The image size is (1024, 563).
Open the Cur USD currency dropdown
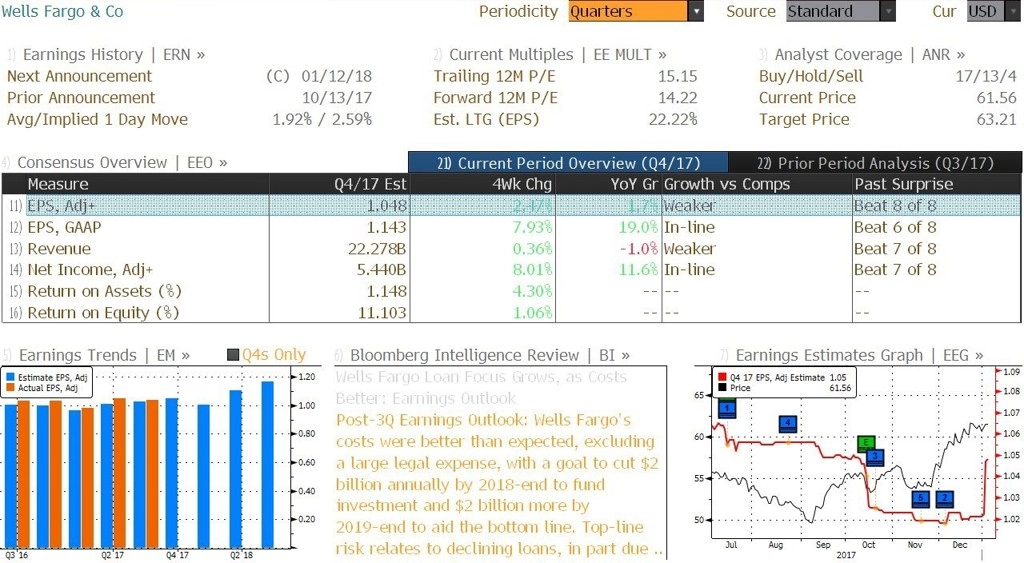pos(993,11)
